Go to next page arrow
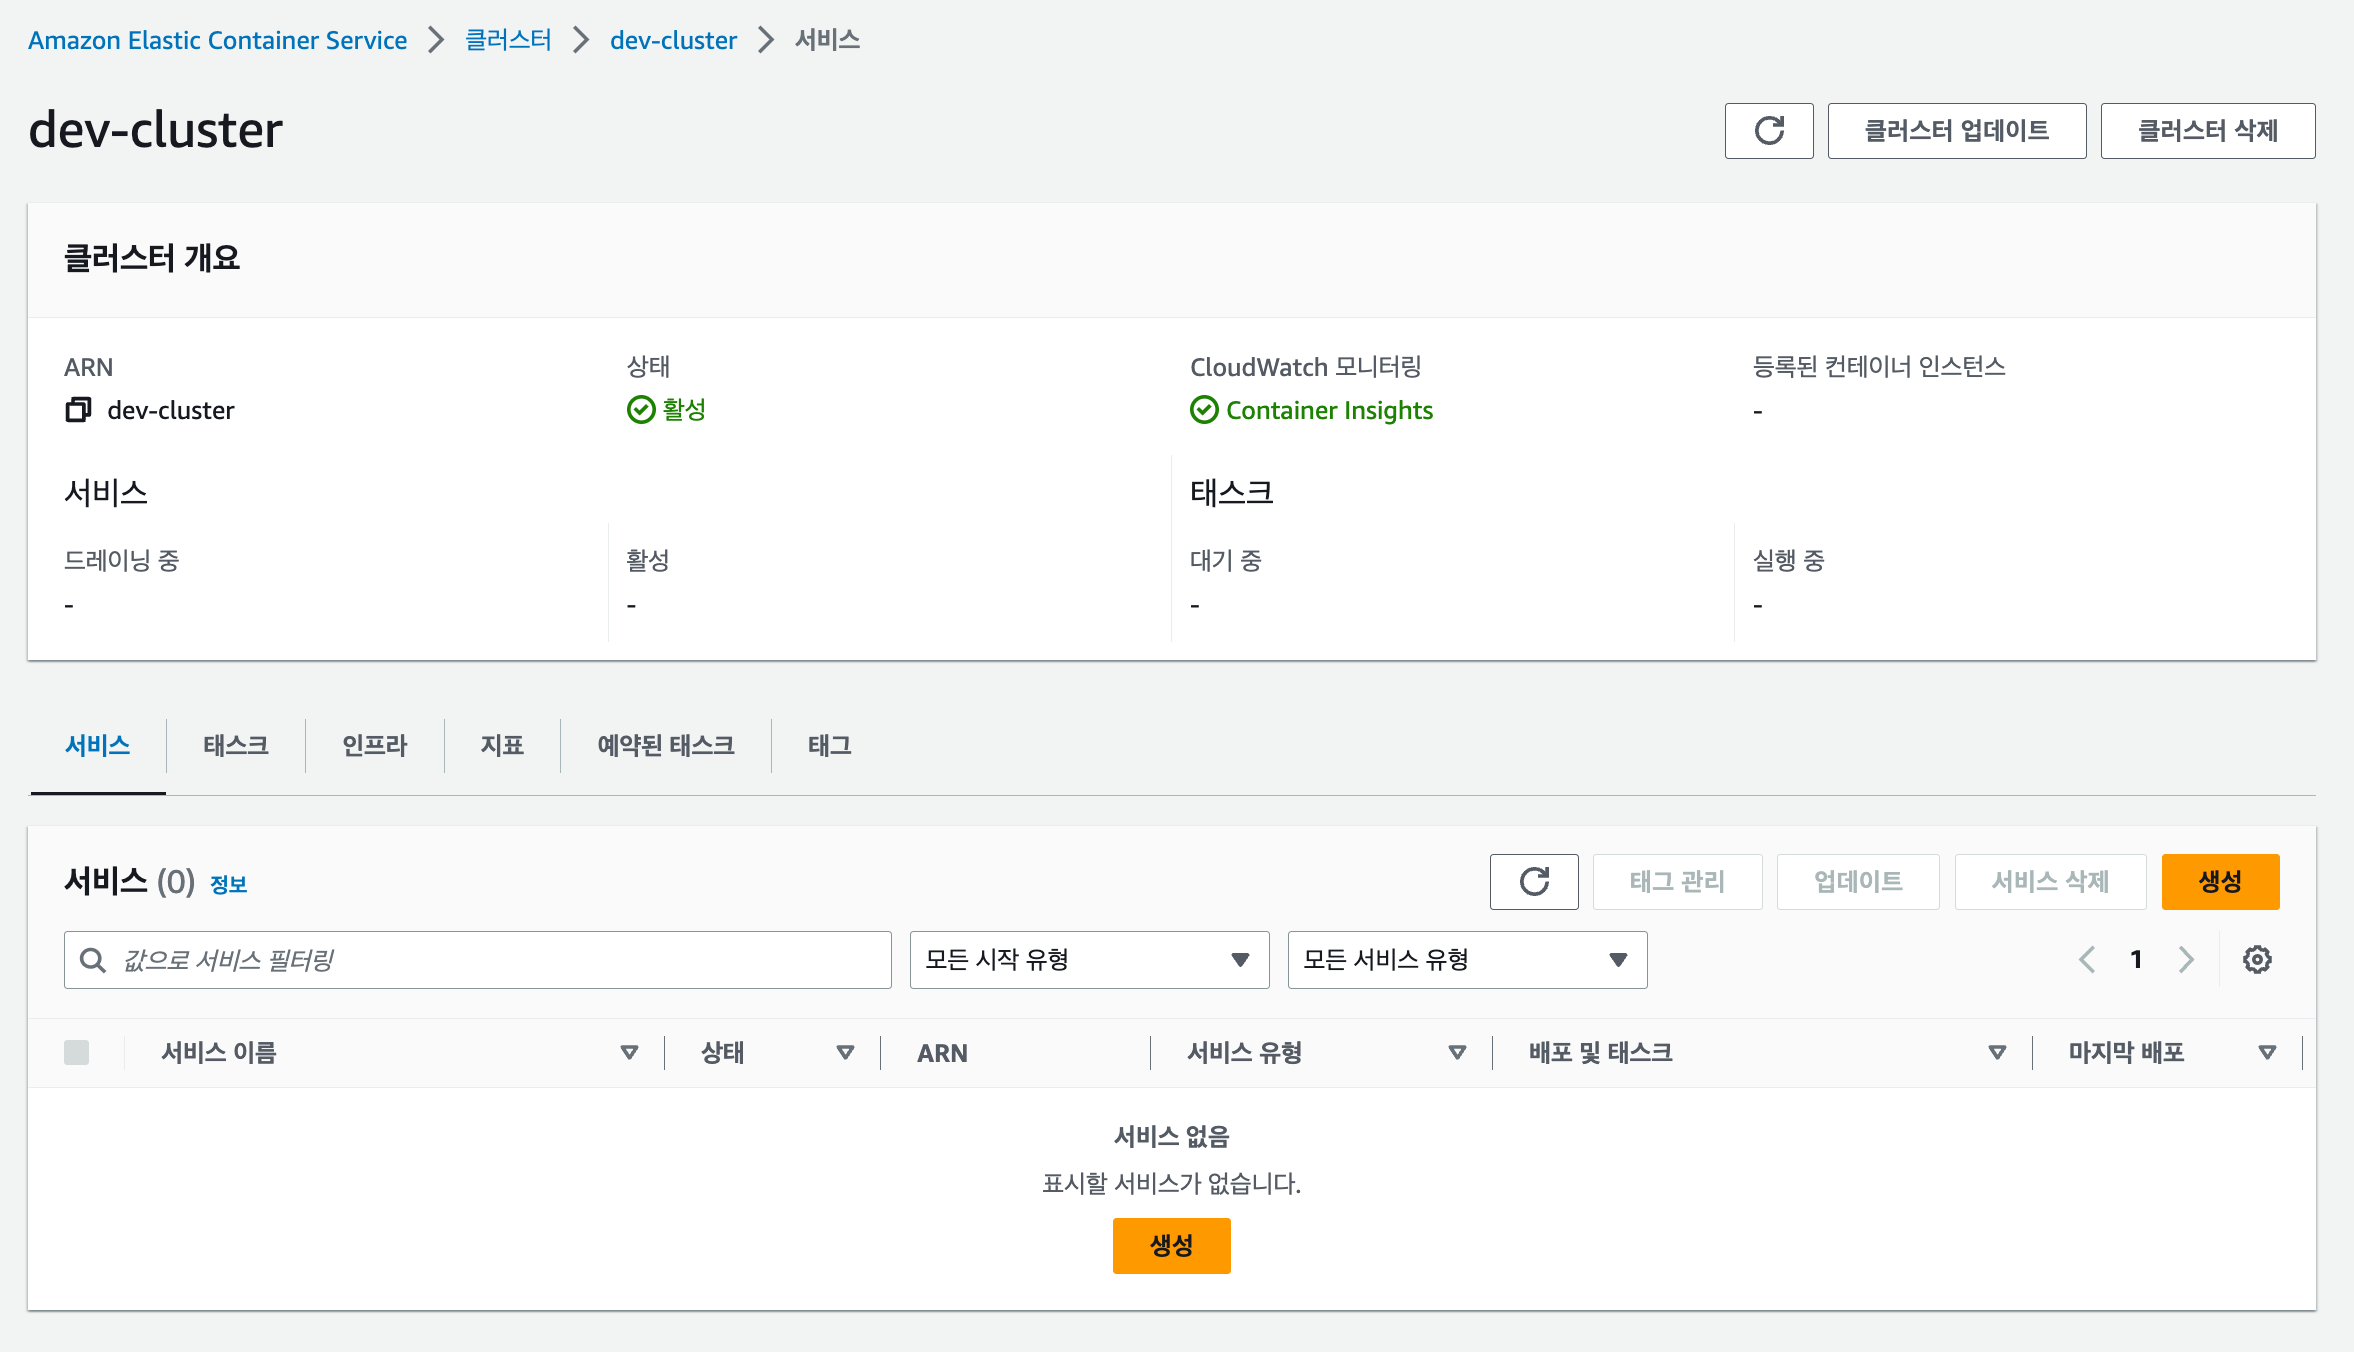 2186,960
